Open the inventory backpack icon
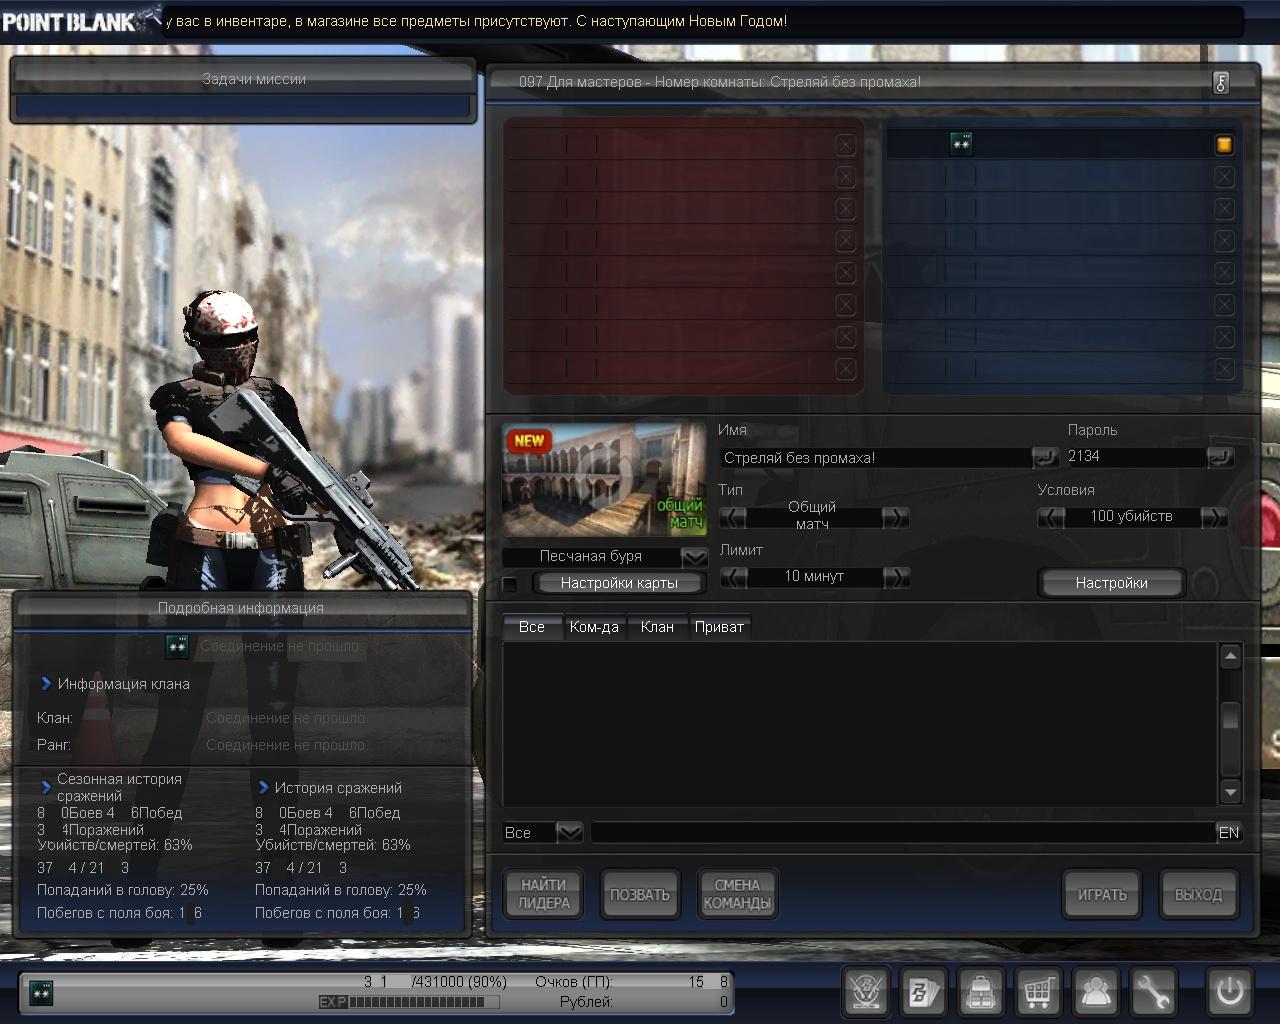 pyautogui.click(x=981, y=992)
